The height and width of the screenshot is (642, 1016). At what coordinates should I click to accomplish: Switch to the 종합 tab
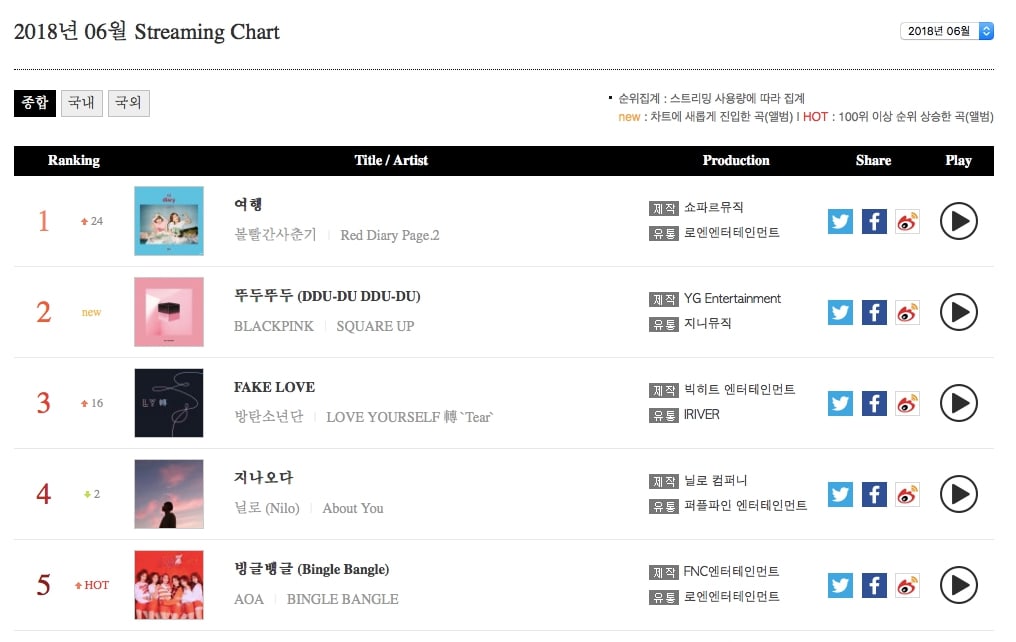point(35,103)
